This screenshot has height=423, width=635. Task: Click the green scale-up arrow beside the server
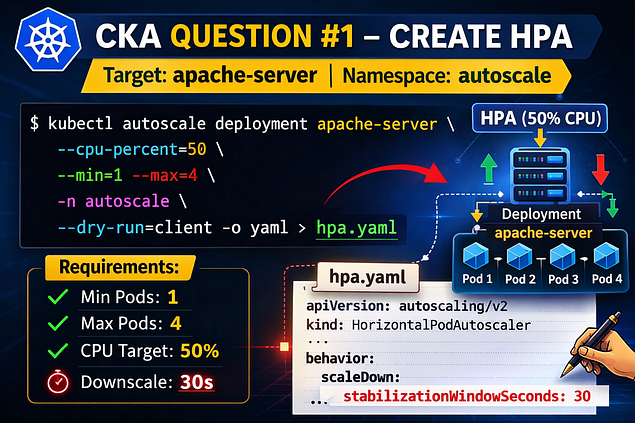[489, 169]
